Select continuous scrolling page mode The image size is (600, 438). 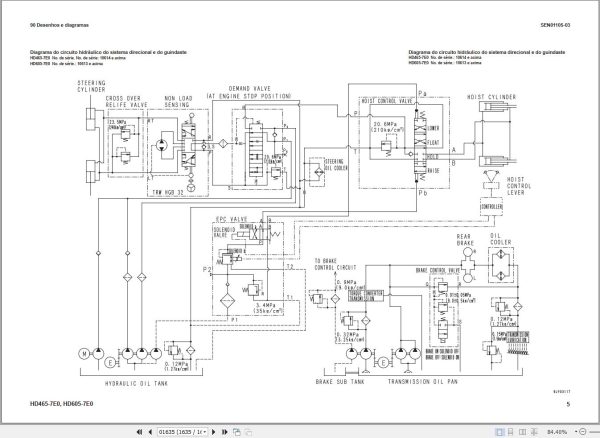point(510,432)
